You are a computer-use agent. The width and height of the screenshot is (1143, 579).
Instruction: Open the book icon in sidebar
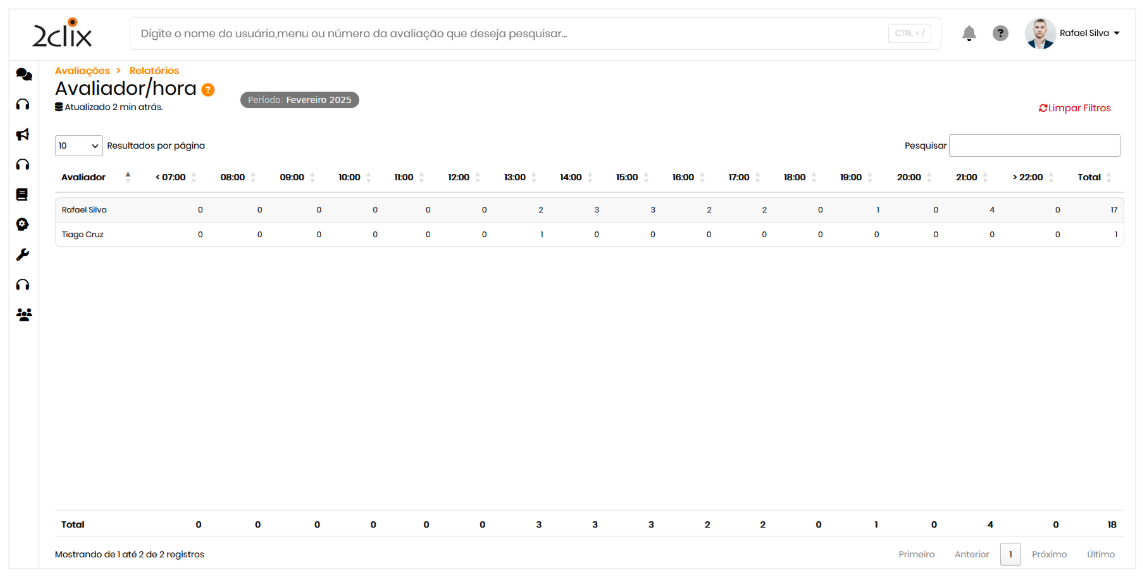pyautogui.click(x=23, y=194)
